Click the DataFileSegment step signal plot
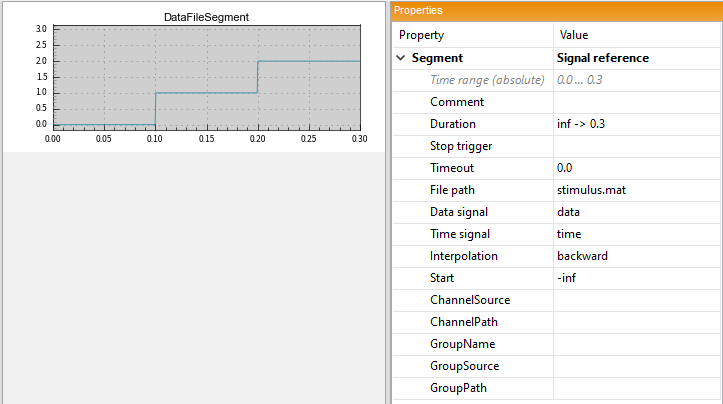Image resolution: width=723 pixels, height=404 pixels. 207,77
